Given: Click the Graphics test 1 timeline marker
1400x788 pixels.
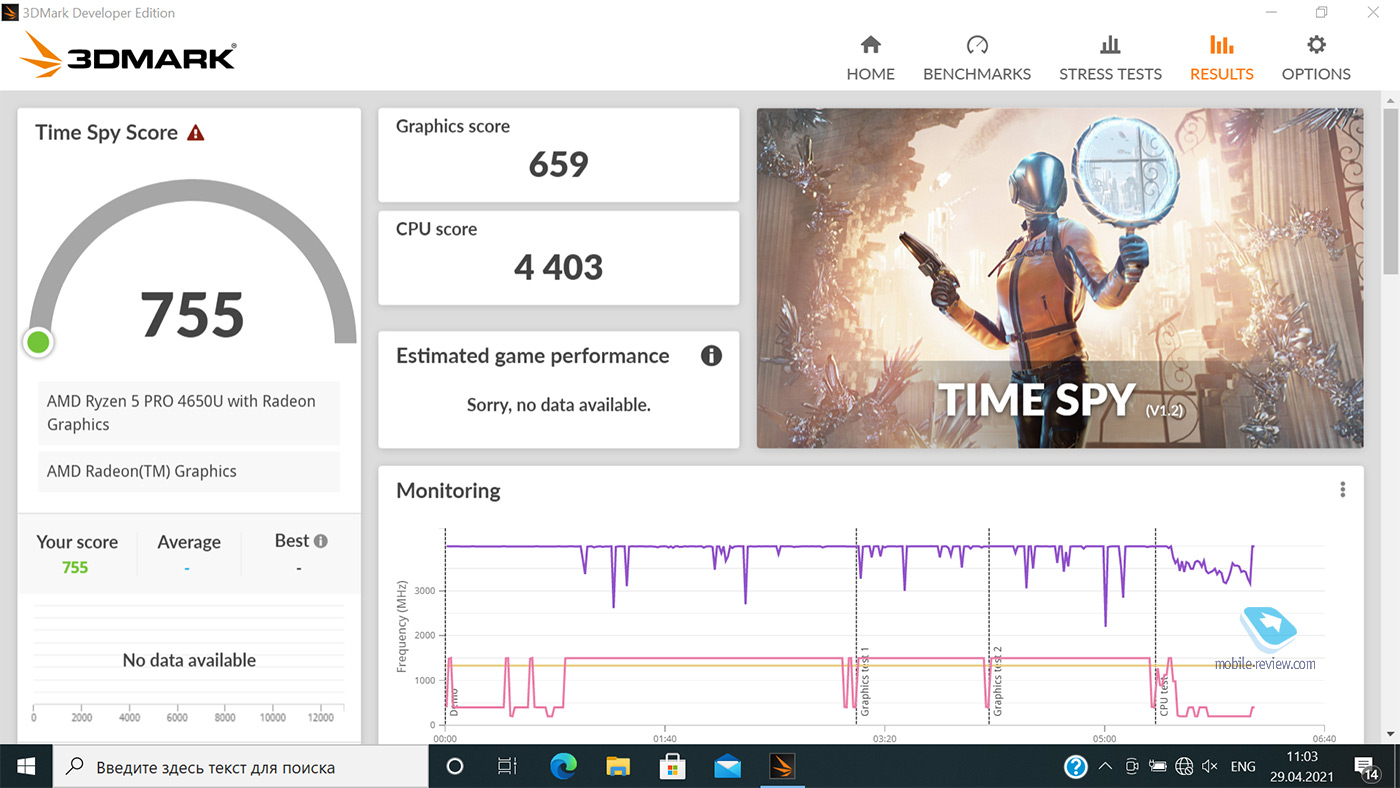Looking at the screenshot, I should 866,680.
